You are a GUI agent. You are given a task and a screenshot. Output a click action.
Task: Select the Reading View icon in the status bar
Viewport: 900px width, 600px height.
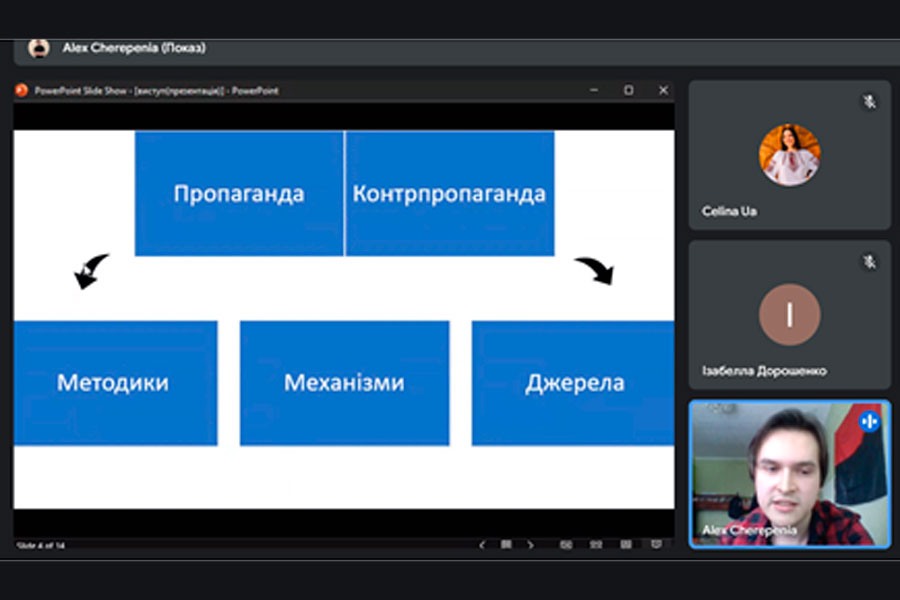(x=626, y=545)
